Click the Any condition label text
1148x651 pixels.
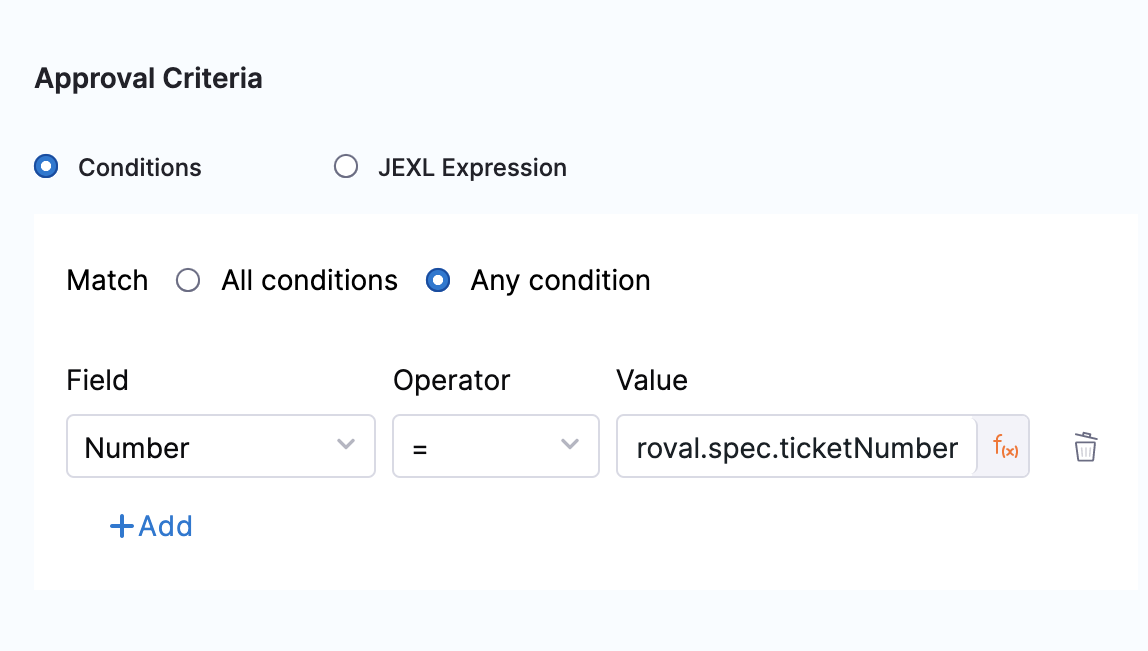coord(560,281)
